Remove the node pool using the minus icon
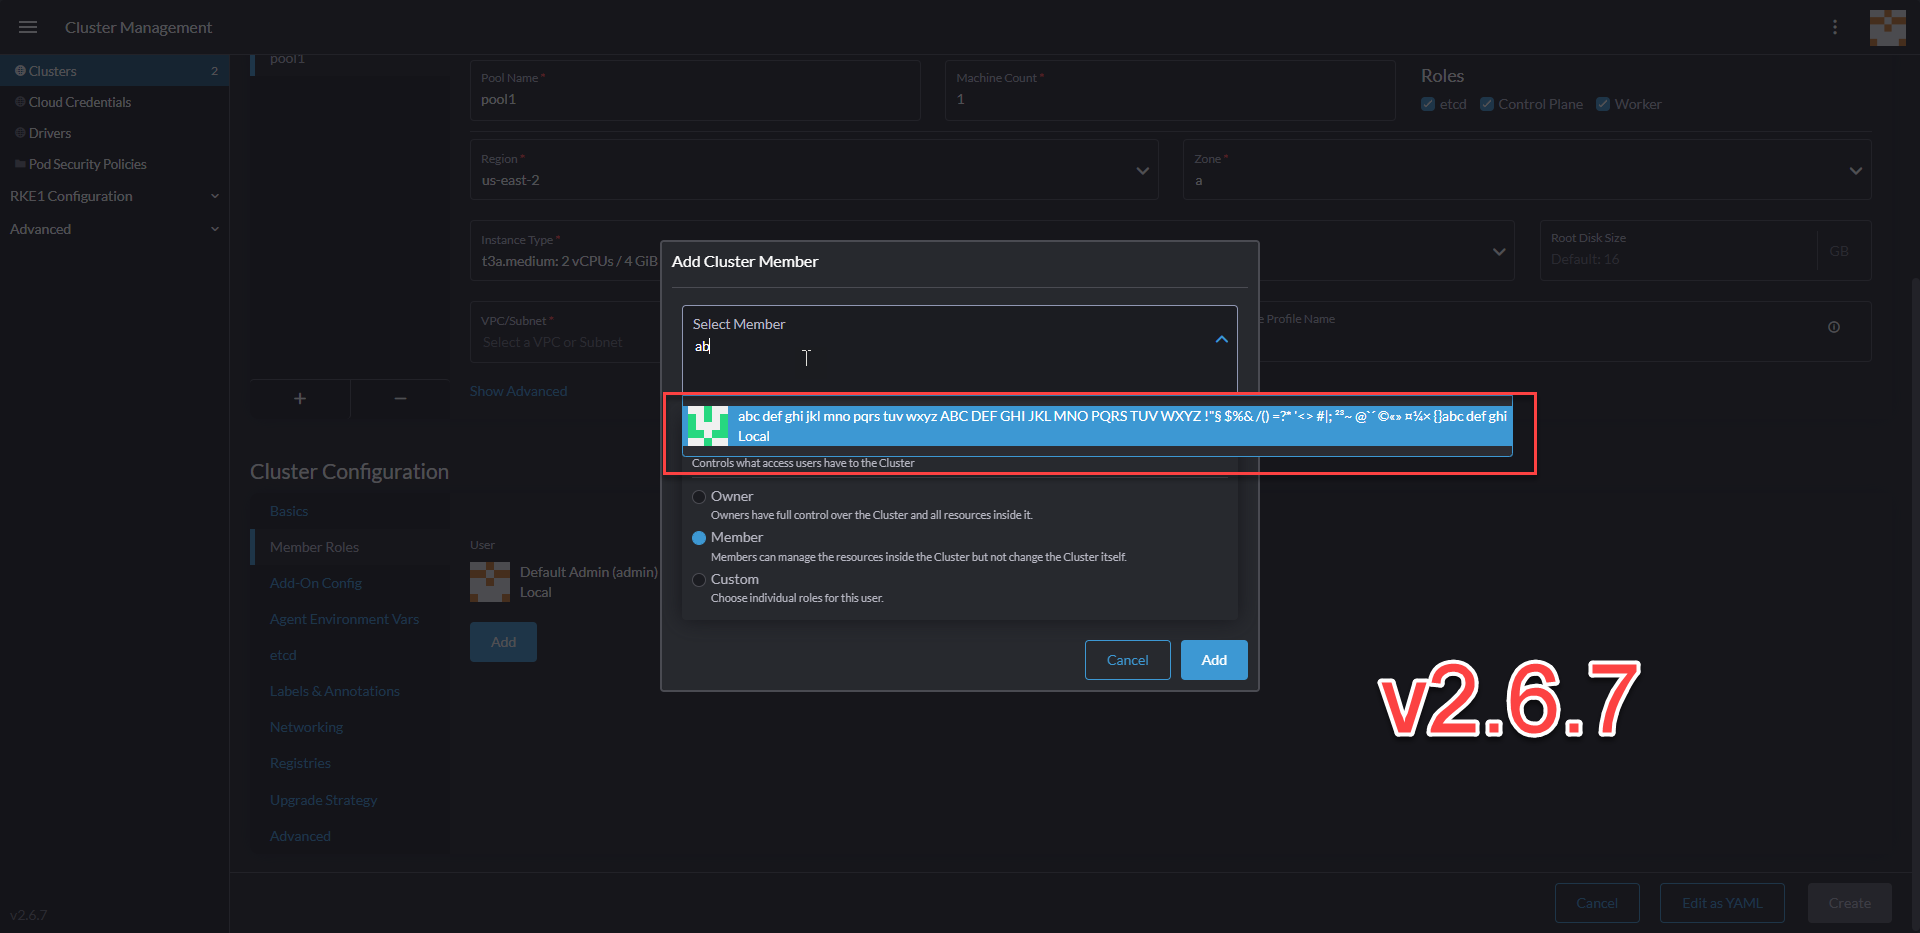The height and width of the screenshot is (933, 1920). point(399,398)
